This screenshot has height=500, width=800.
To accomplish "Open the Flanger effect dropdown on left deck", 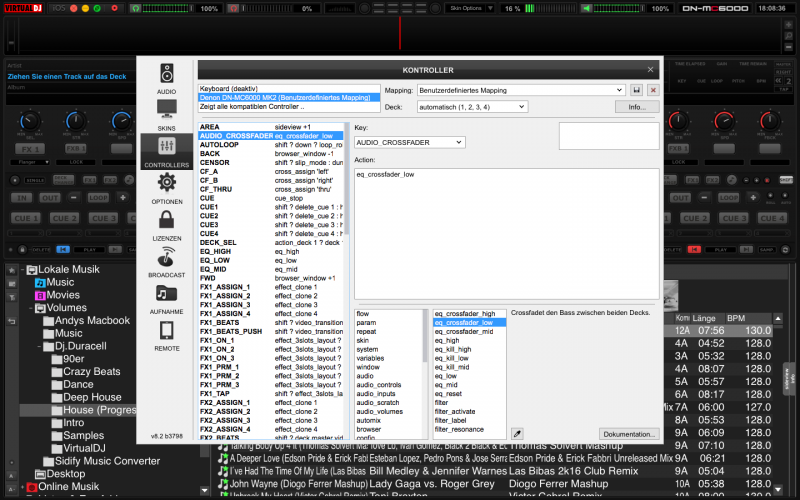I will 30,162.
